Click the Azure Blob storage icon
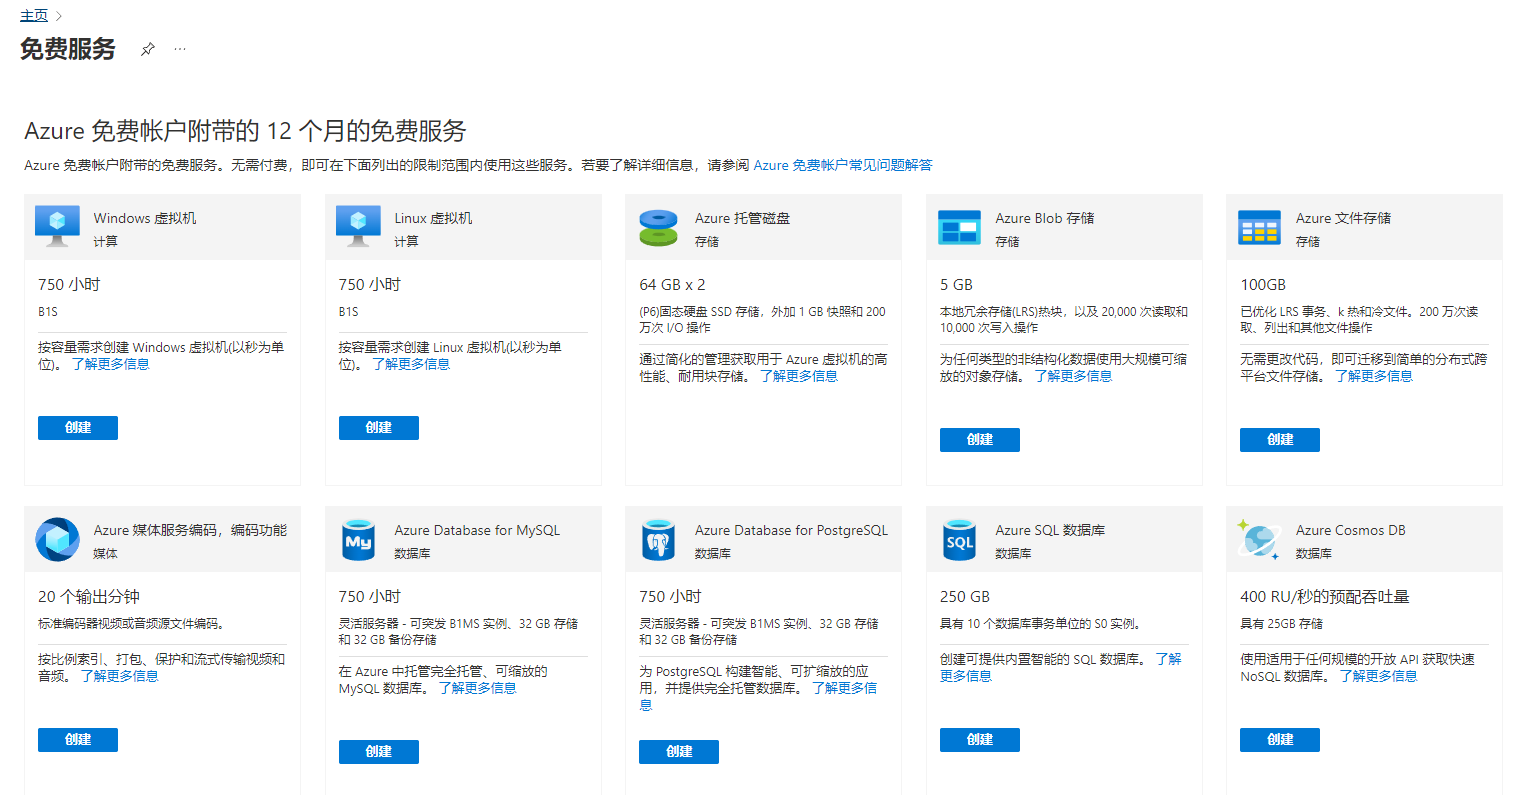This screenshot has width=1523, height=795. tap(959, 227)
